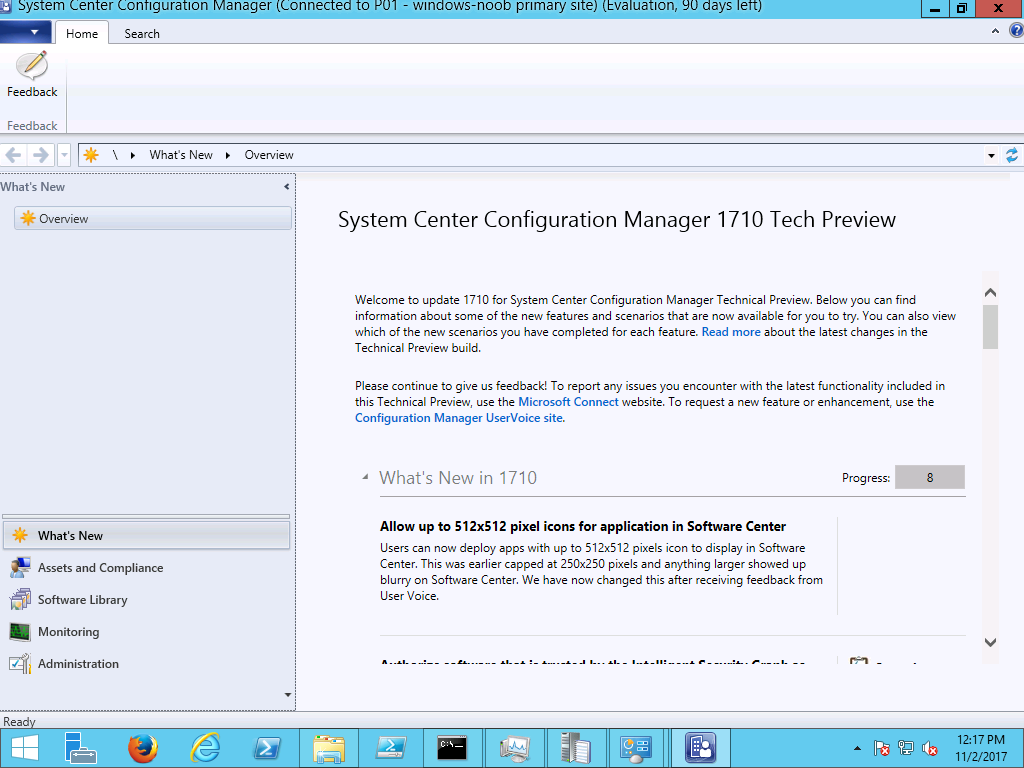
Task: Open the navigation history dropdown arrow
Action: [64, 155]
